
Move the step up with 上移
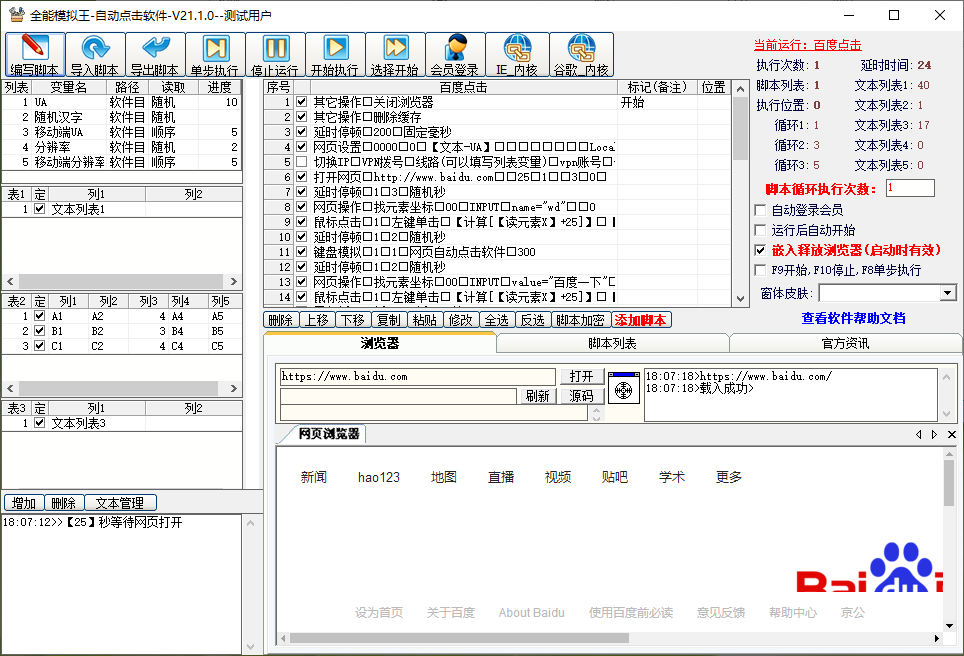317,320
